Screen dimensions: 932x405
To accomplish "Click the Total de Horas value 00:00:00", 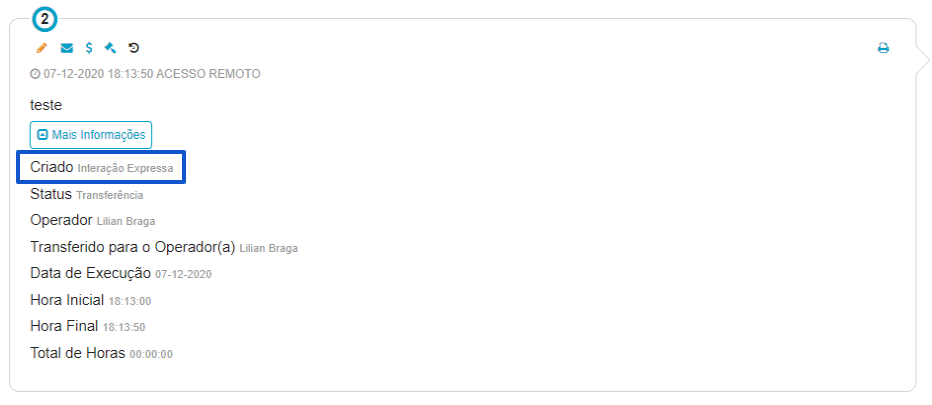I will coord(151,354).
